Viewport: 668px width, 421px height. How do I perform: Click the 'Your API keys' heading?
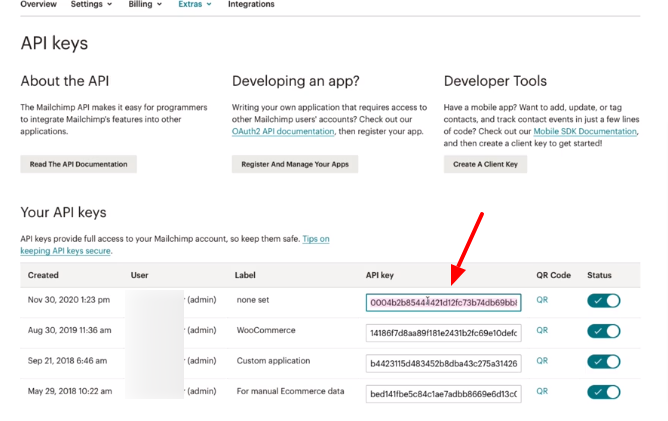63,212
